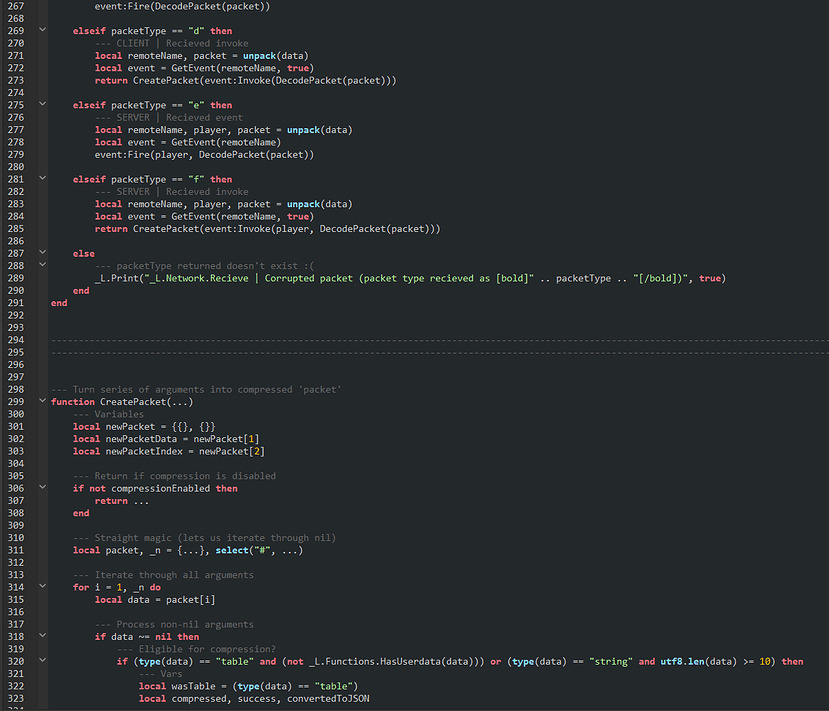Click line number 291 in the gutter

[x=15, y=303]
